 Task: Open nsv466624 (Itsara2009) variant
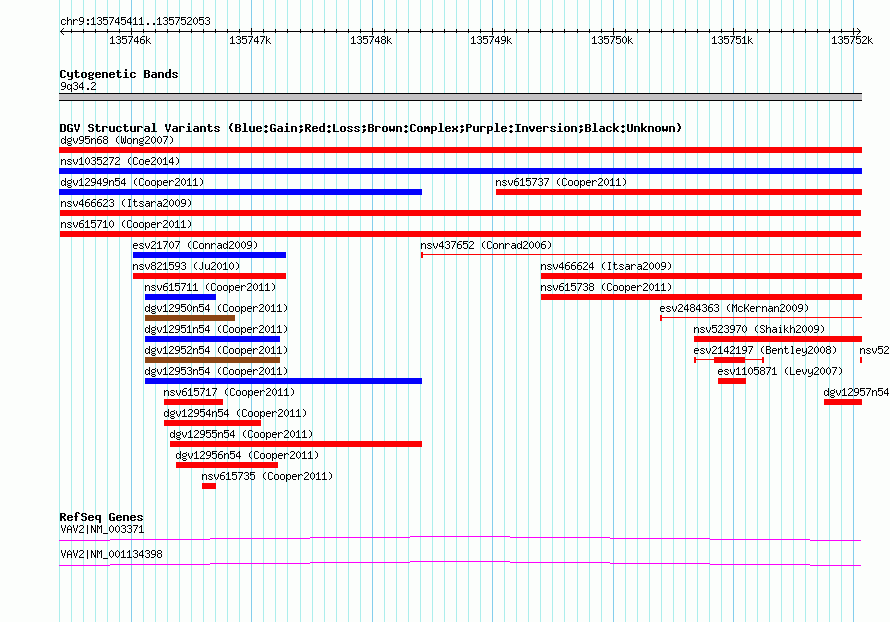pyautogui.click(x=606, y=266)
